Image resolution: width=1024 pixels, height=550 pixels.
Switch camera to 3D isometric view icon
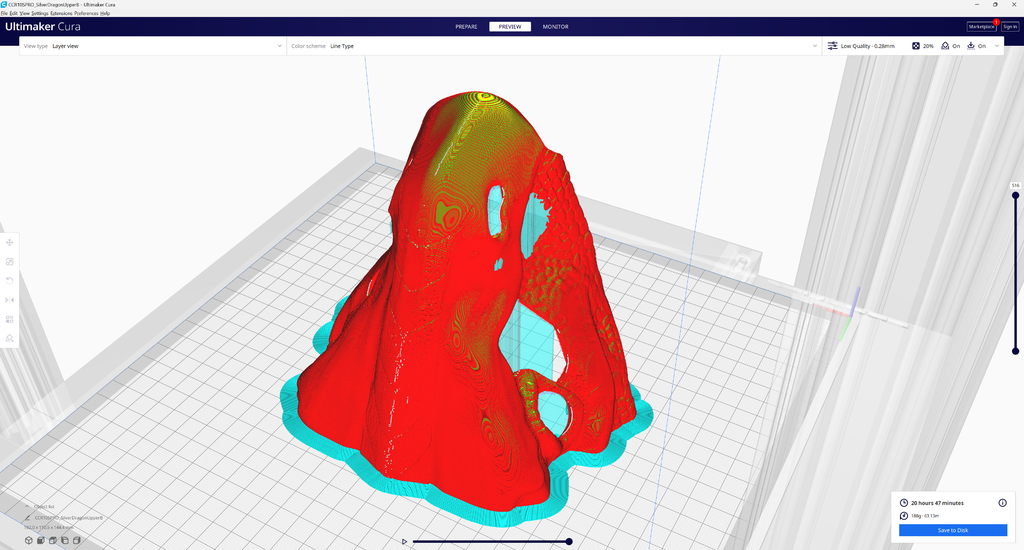(29, 540)
